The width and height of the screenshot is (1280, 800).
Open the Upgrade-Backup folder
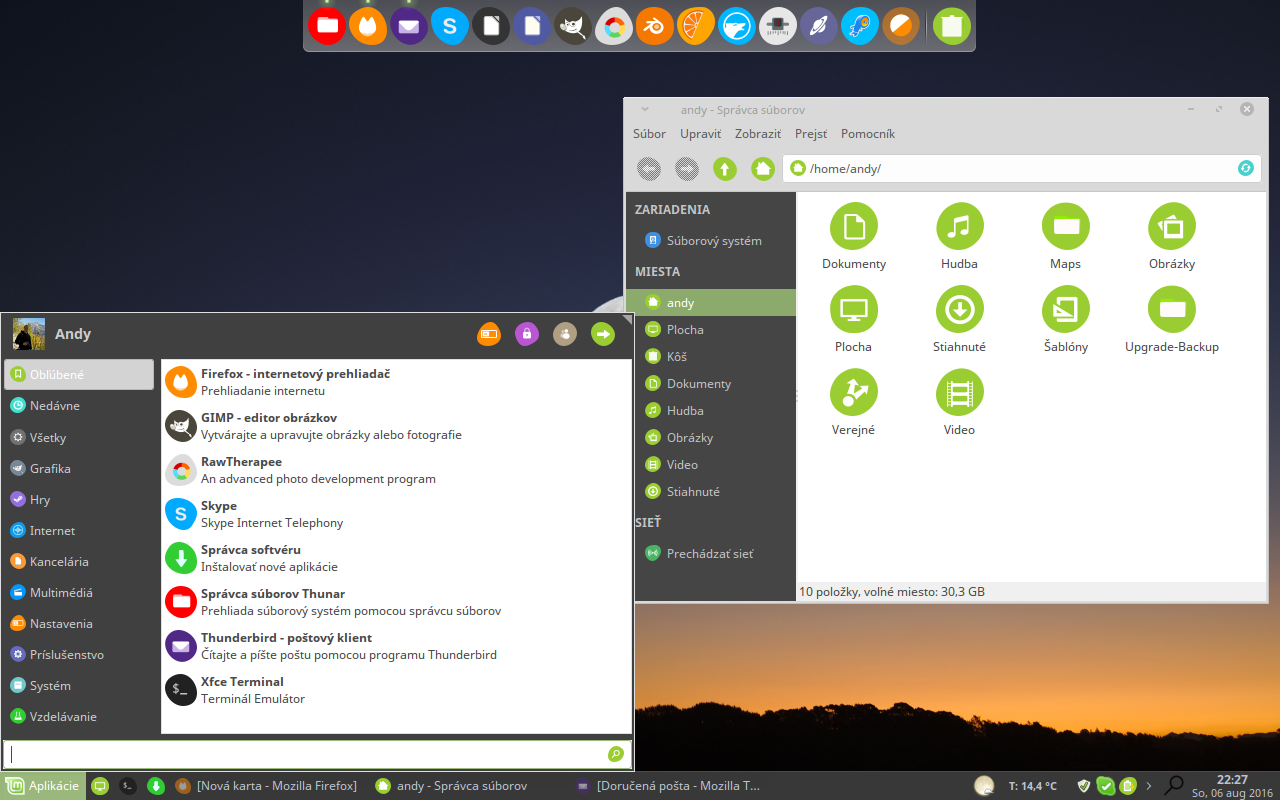click(x=1172, y=319)
